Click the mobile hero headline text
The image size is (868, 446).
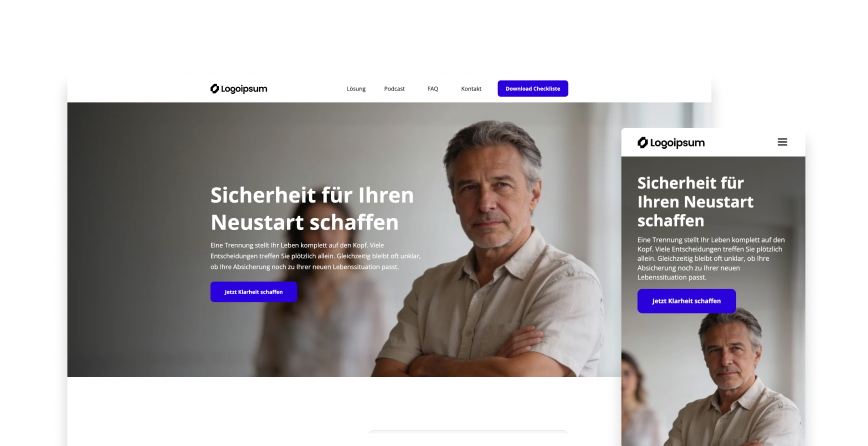(695, 201)
